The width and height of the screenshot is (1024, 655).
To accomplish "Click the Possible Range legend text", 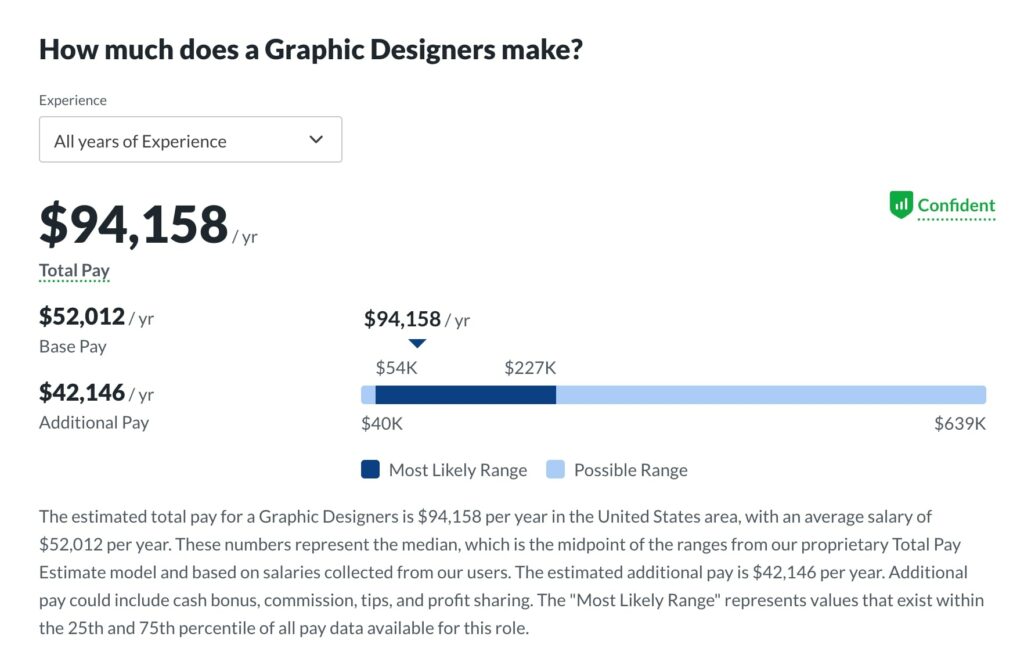I will pos(630,470).
